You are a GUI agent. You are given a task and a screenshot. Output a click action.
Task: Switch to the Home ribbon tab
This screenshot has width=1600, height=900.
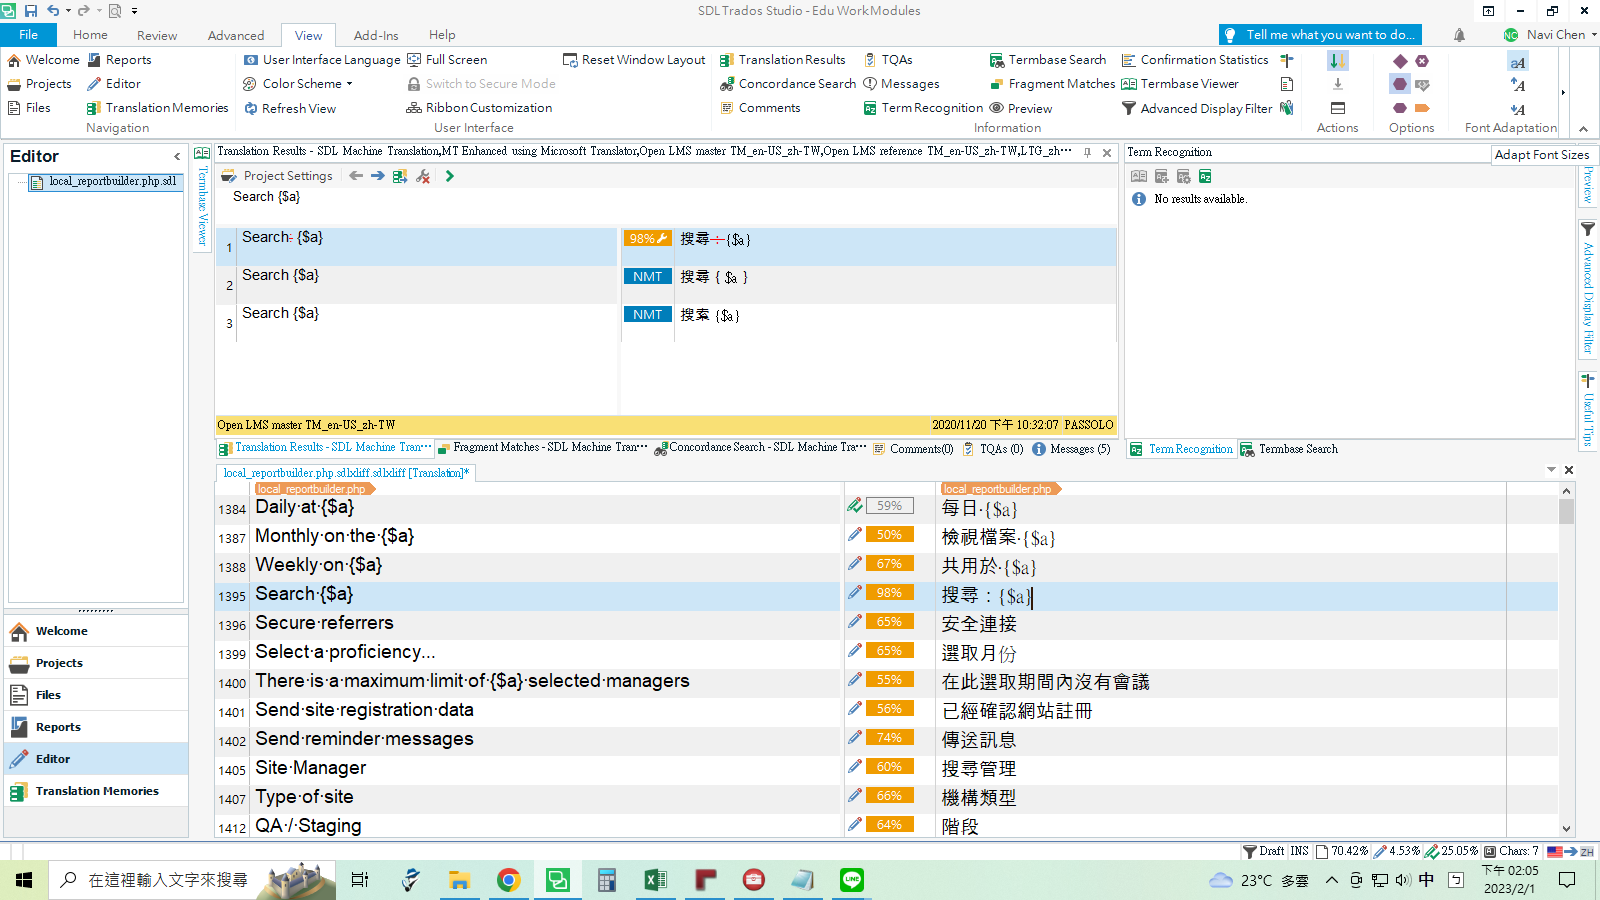click(90, 34)
